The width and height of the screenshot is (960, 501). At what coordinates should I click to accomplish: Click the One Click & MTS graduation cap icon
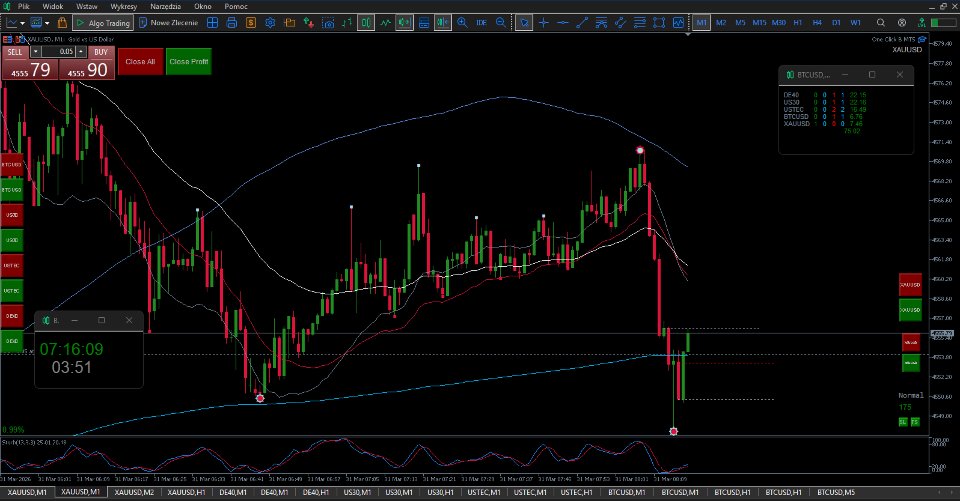(922, 39)
